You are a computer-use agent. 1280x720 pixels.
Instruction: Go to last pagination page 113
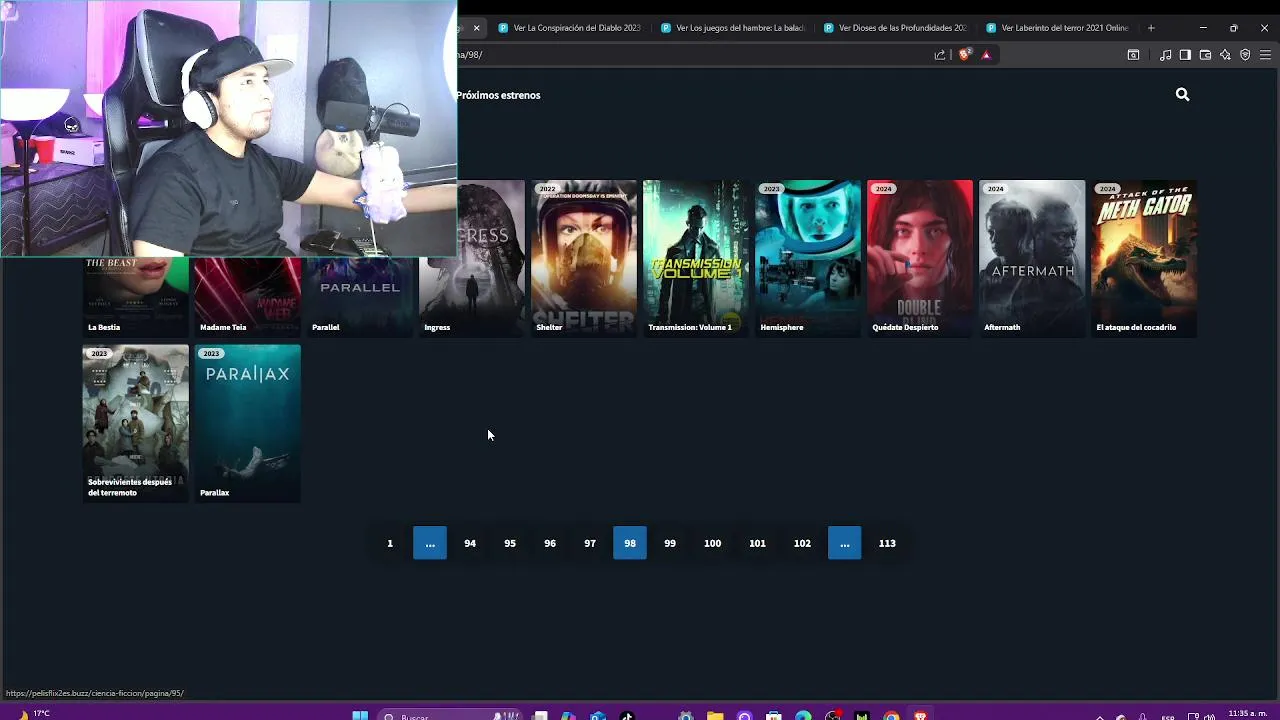pos(887,543)
